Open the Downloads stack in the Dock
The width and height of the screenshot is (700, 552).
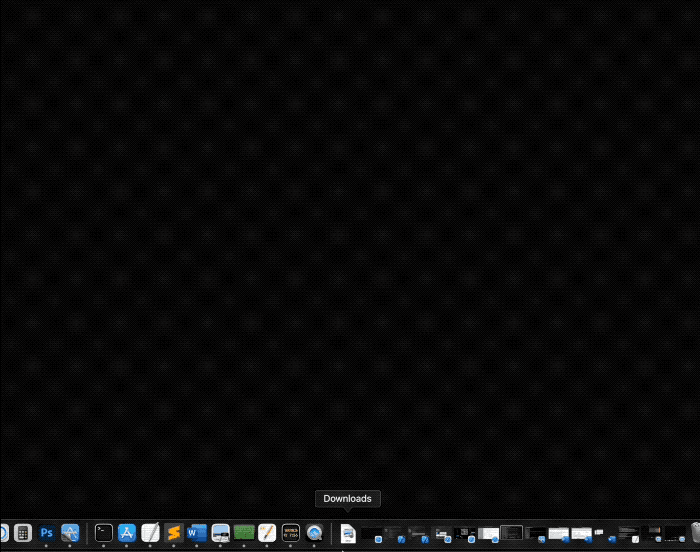point(348,533)
